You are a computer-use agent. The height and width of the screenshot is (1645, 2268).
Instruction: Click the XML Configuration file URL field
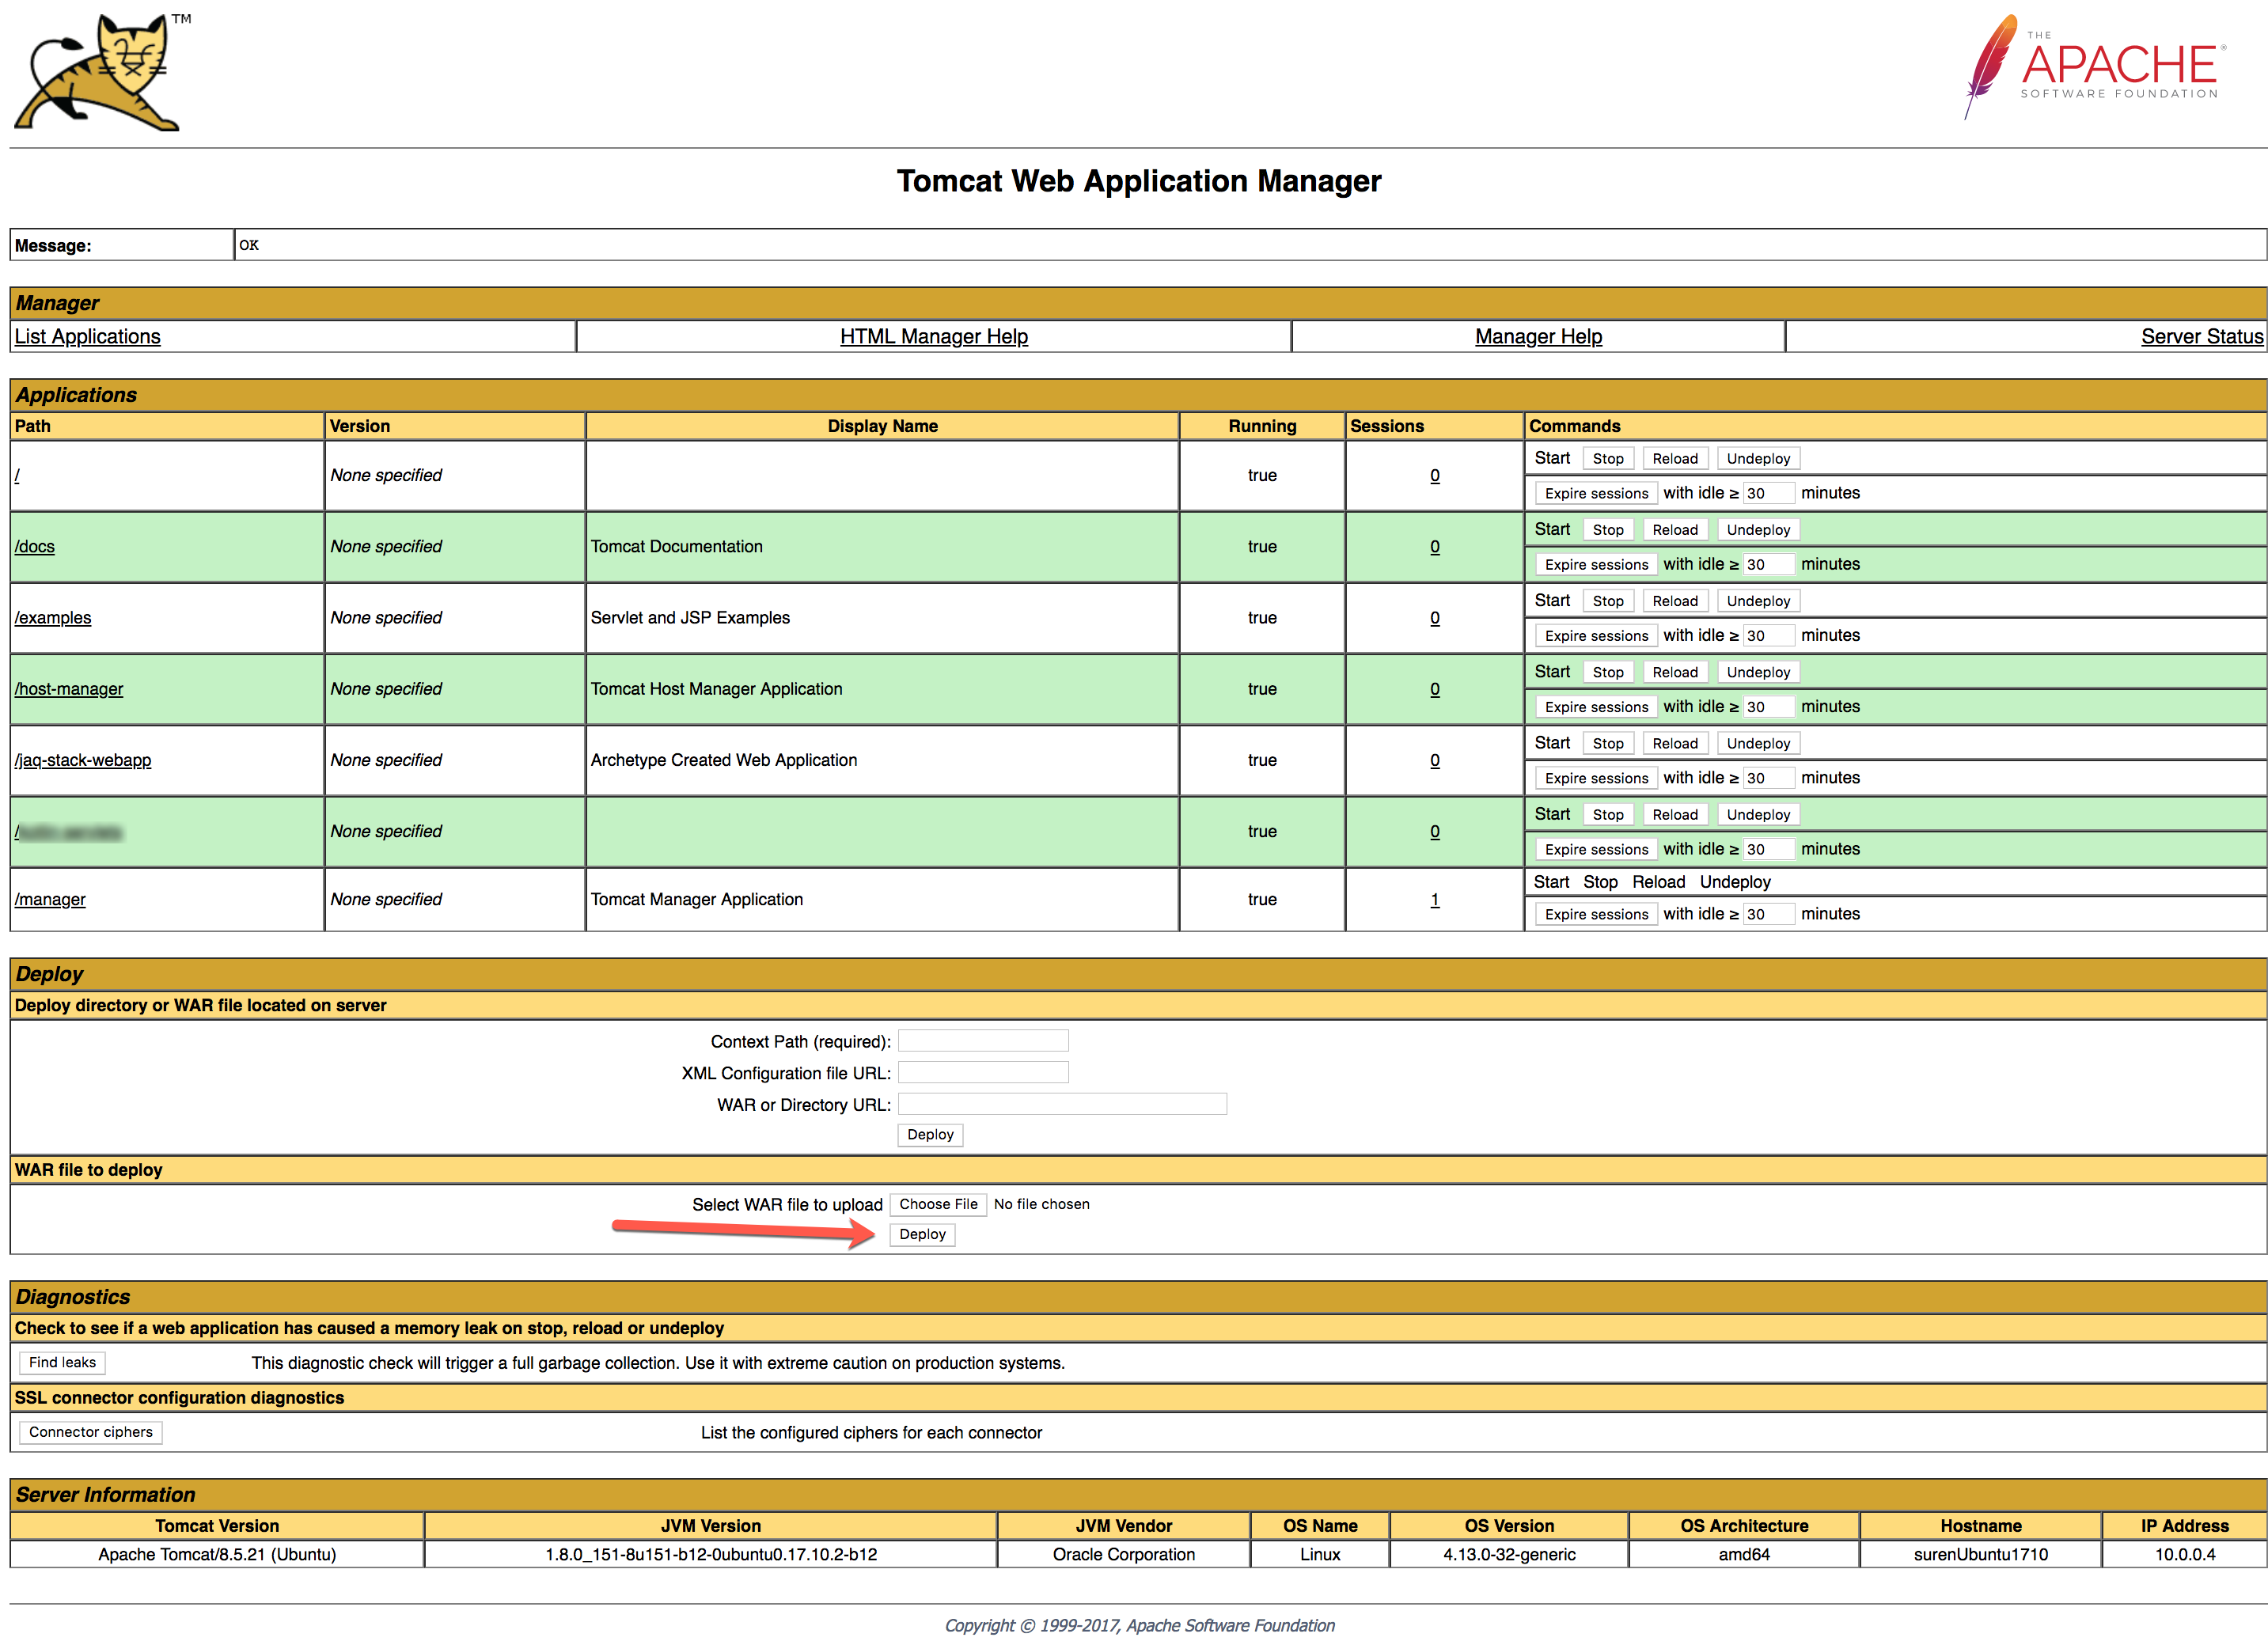982,1073
